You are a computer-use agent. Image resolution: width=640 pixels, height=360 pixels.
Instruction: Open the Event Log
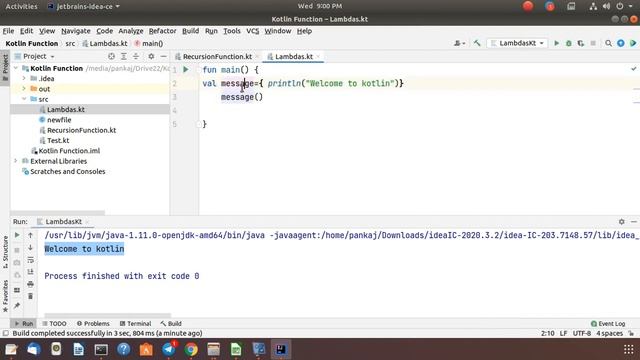608,323
